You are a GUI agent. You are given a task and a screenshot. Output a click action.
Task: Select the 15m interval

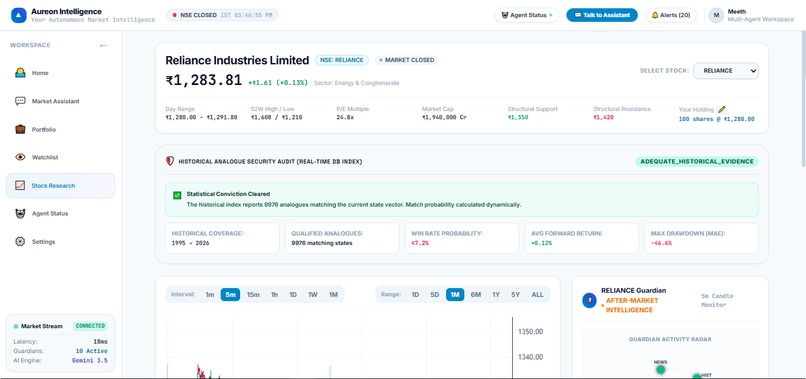[x=253, y=295]
